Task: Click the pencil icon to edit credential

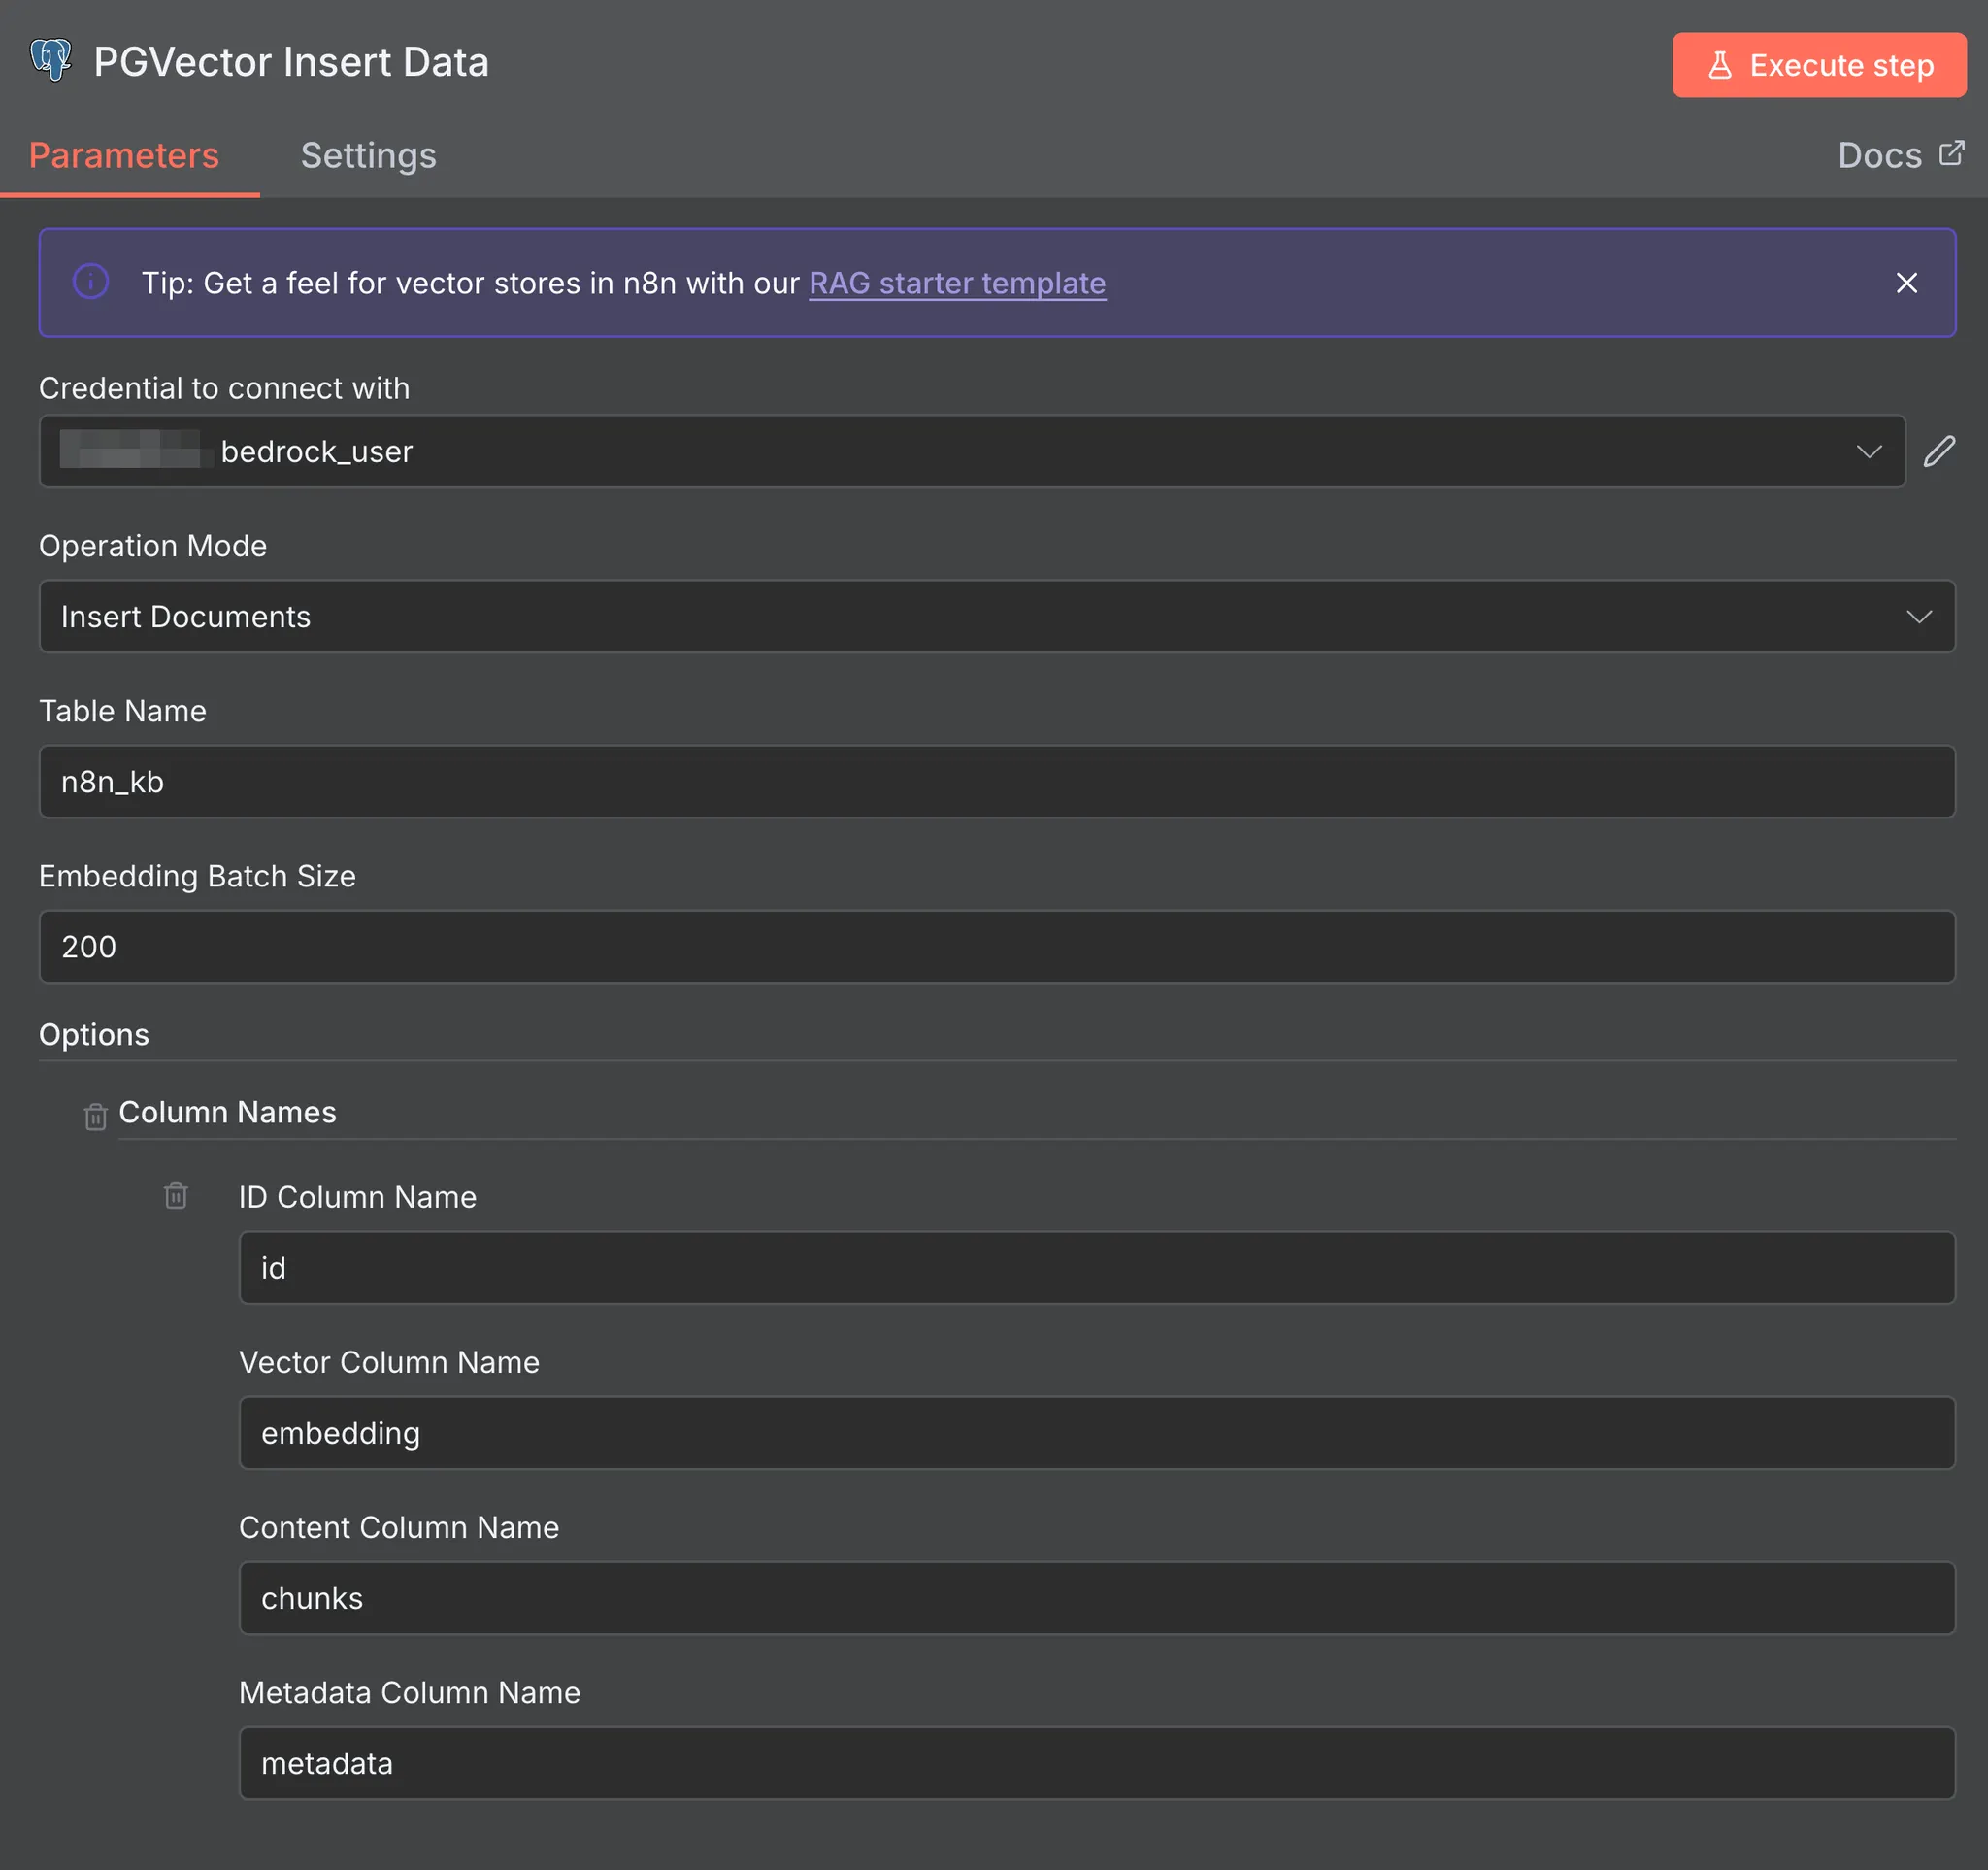Action: pos(1939,451)
